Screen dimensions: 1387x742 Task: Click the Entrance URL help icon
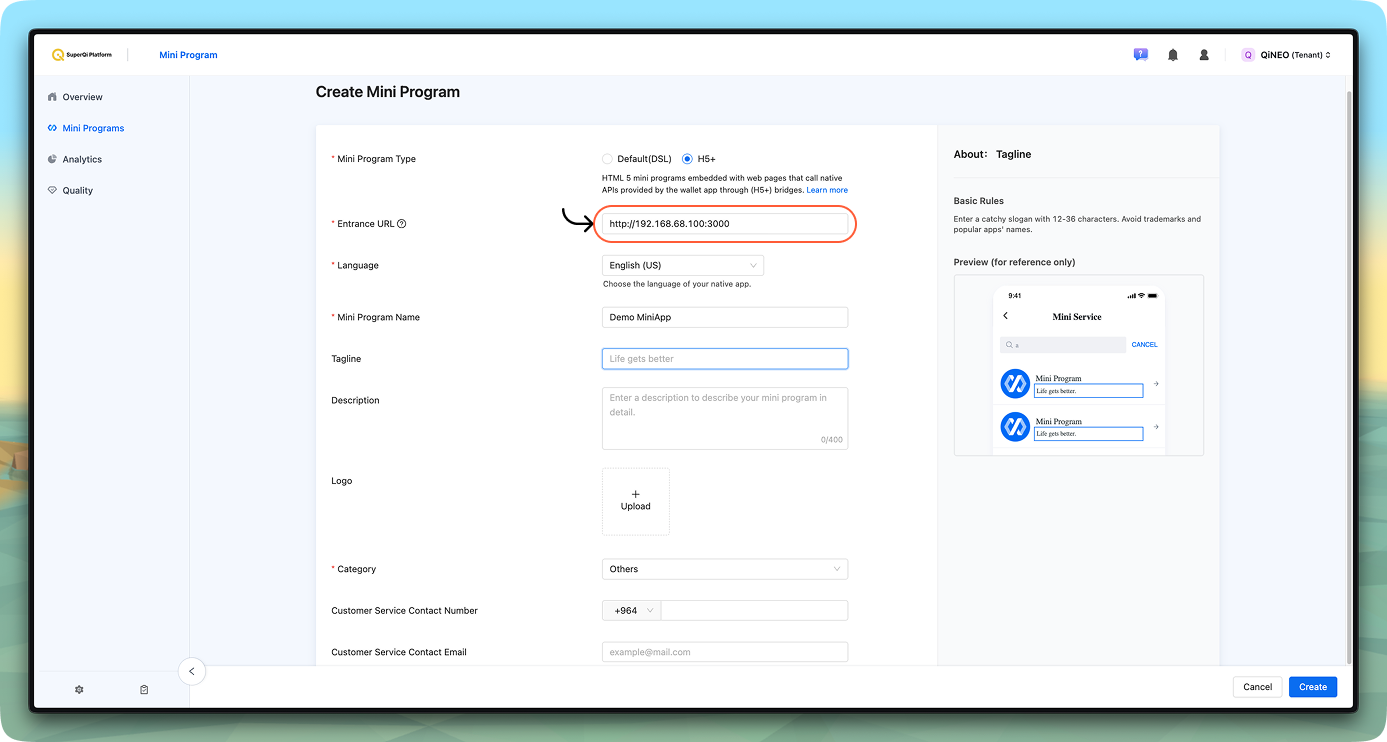click(x=402, y=224)
